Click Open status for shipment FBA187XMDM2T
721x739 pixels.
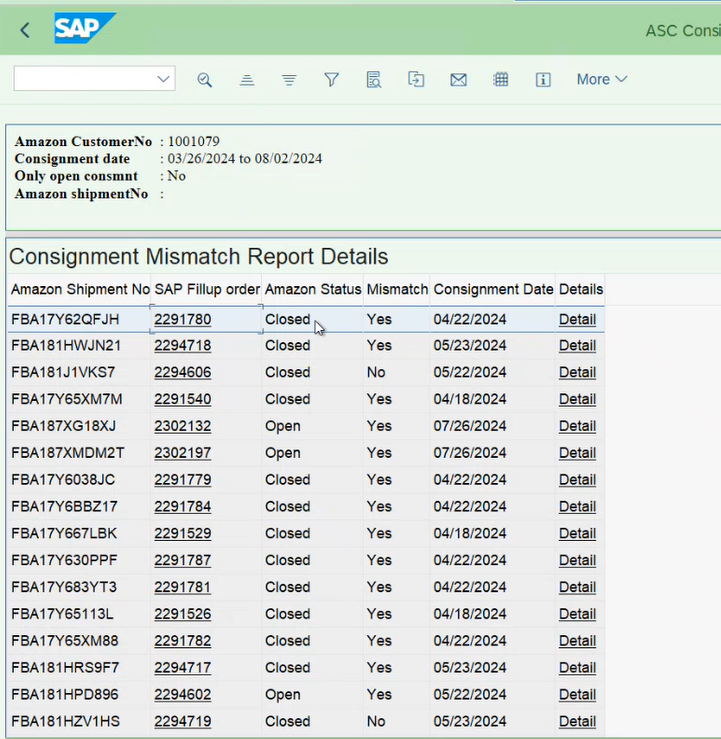283,453
